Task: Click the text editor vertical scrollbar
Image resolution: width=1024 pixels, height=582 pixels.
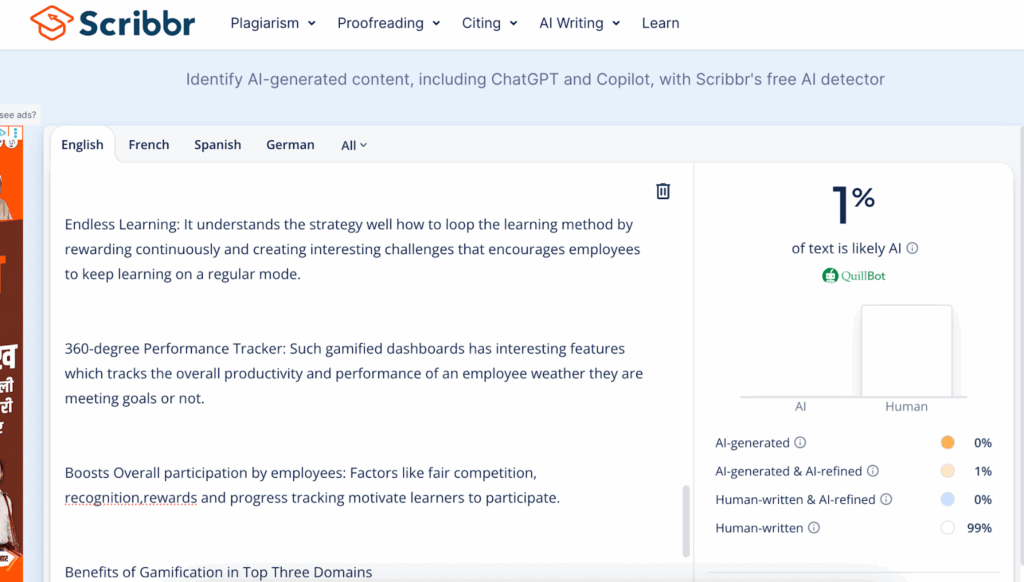Action: (x=686, y=520)
